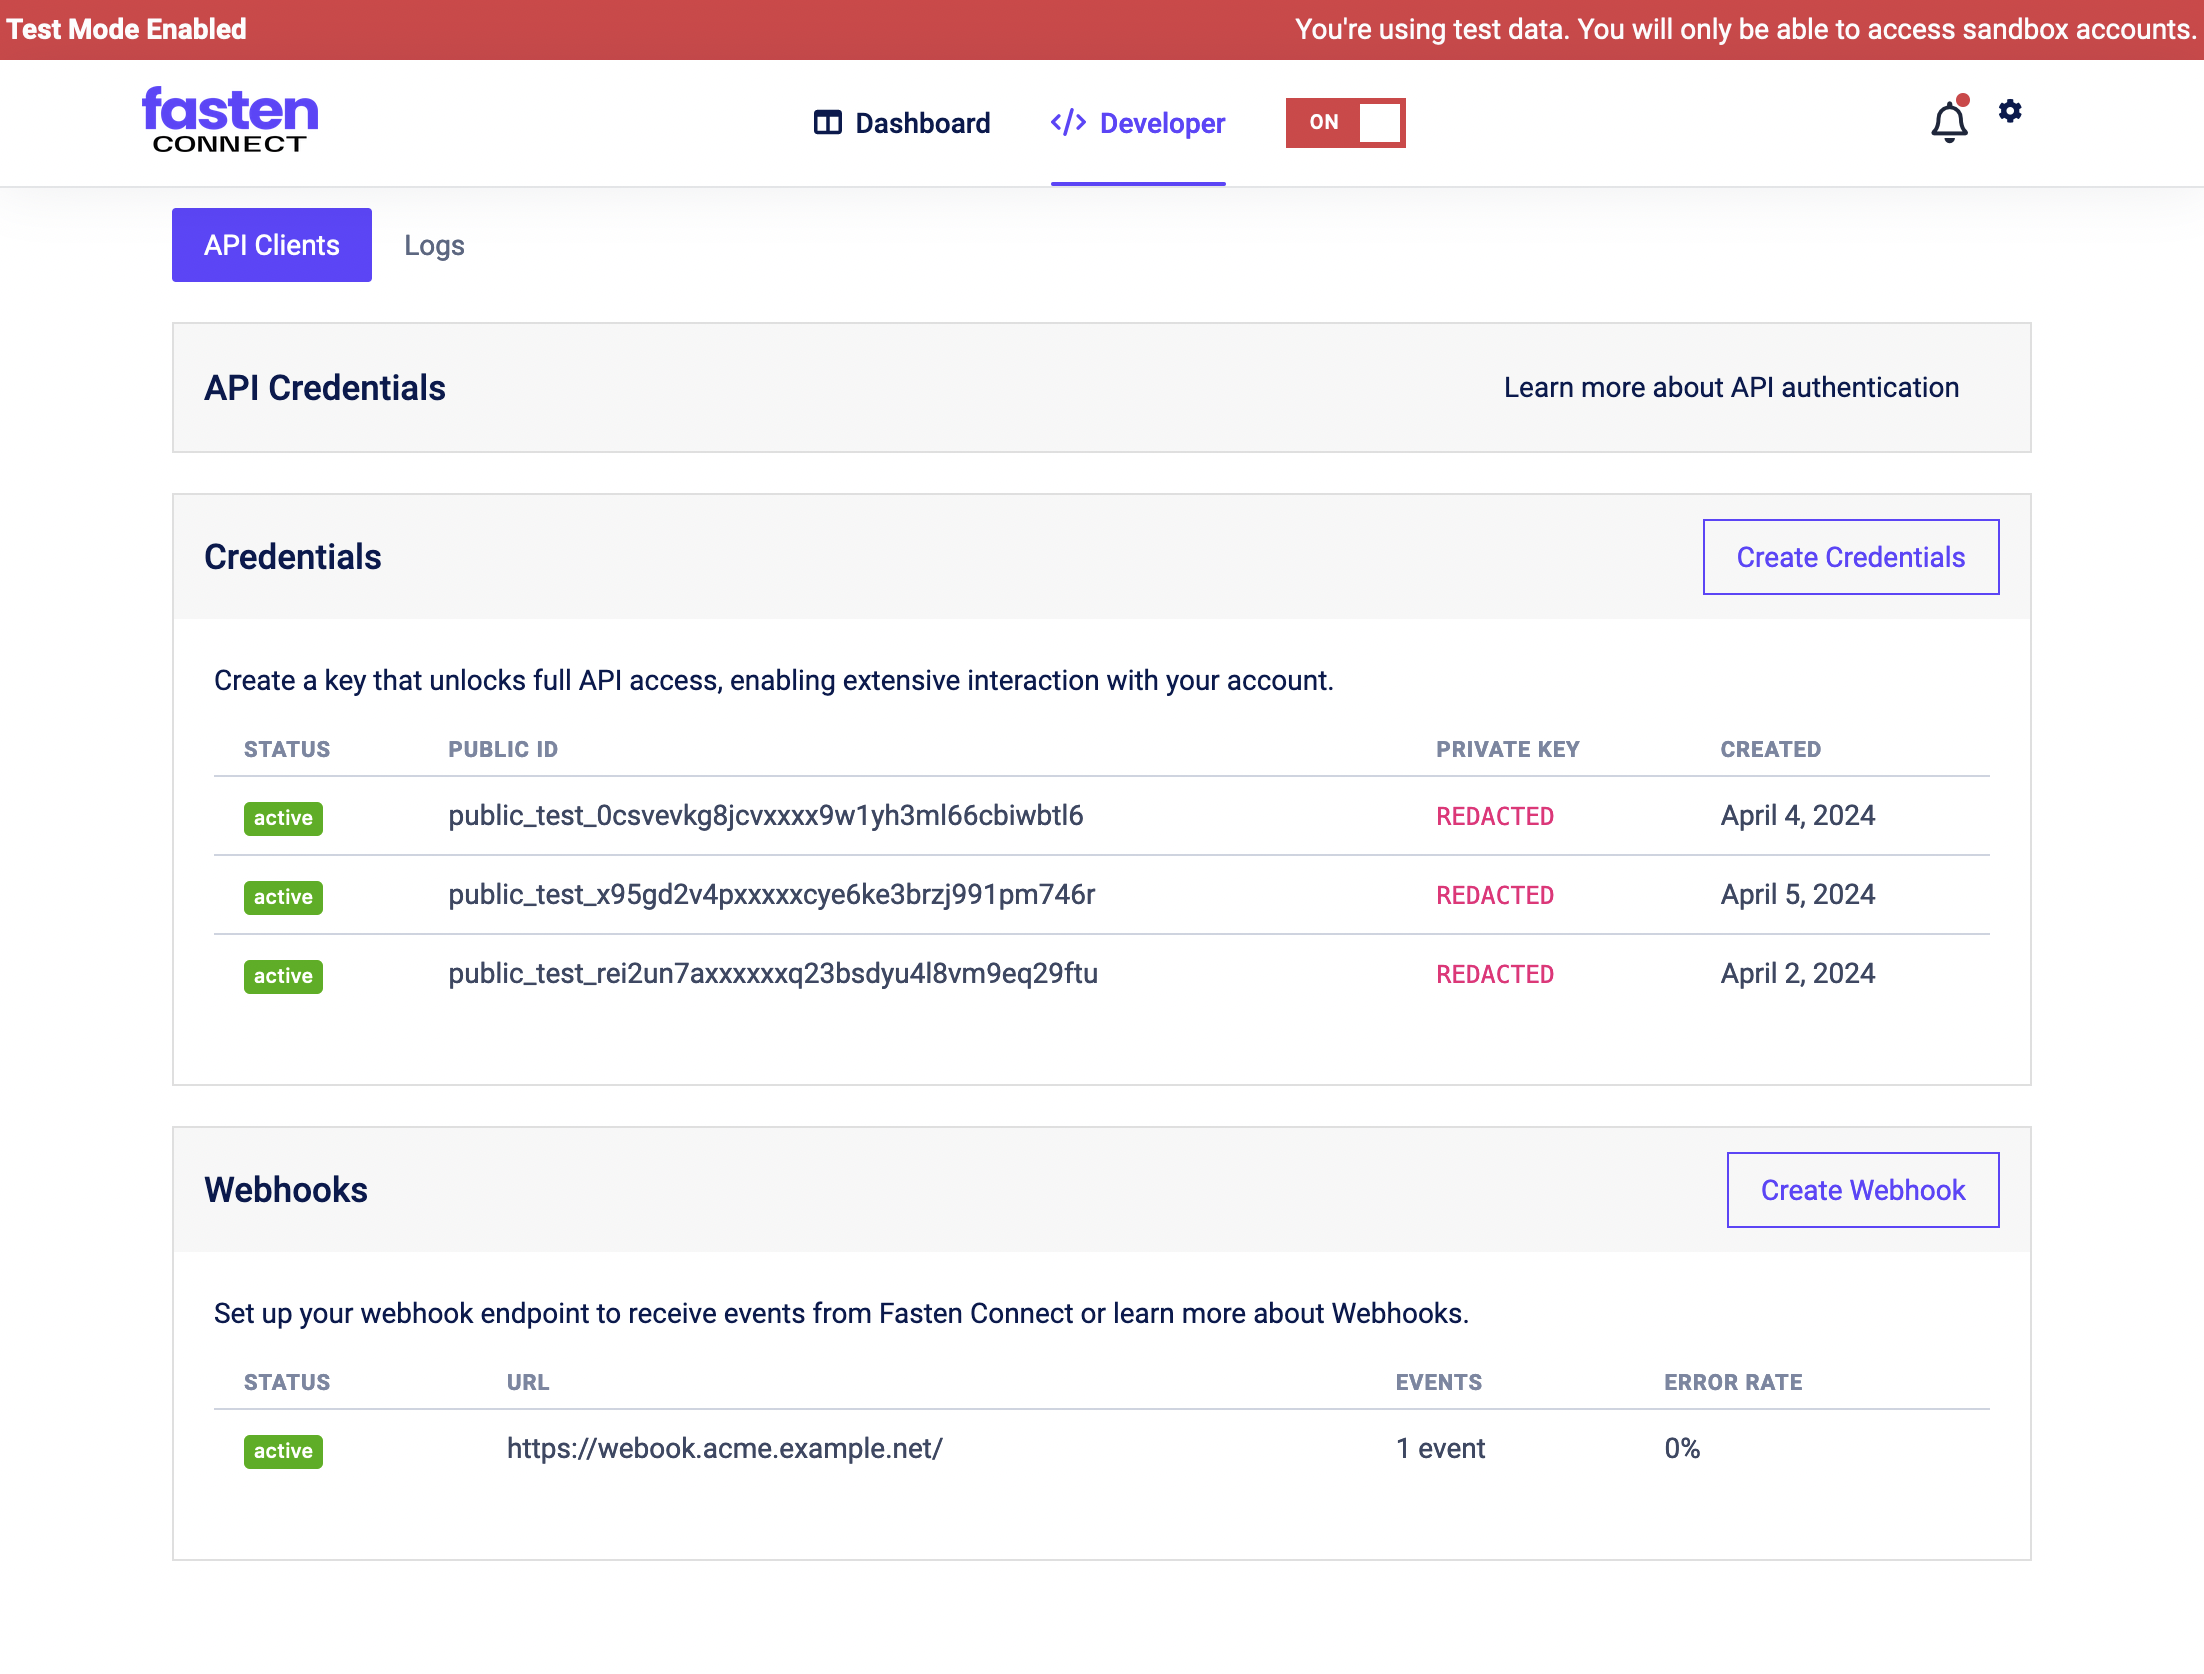Toggle the test mode ON switch
Screen dimensions: 2204x1674
point(1346,122)
